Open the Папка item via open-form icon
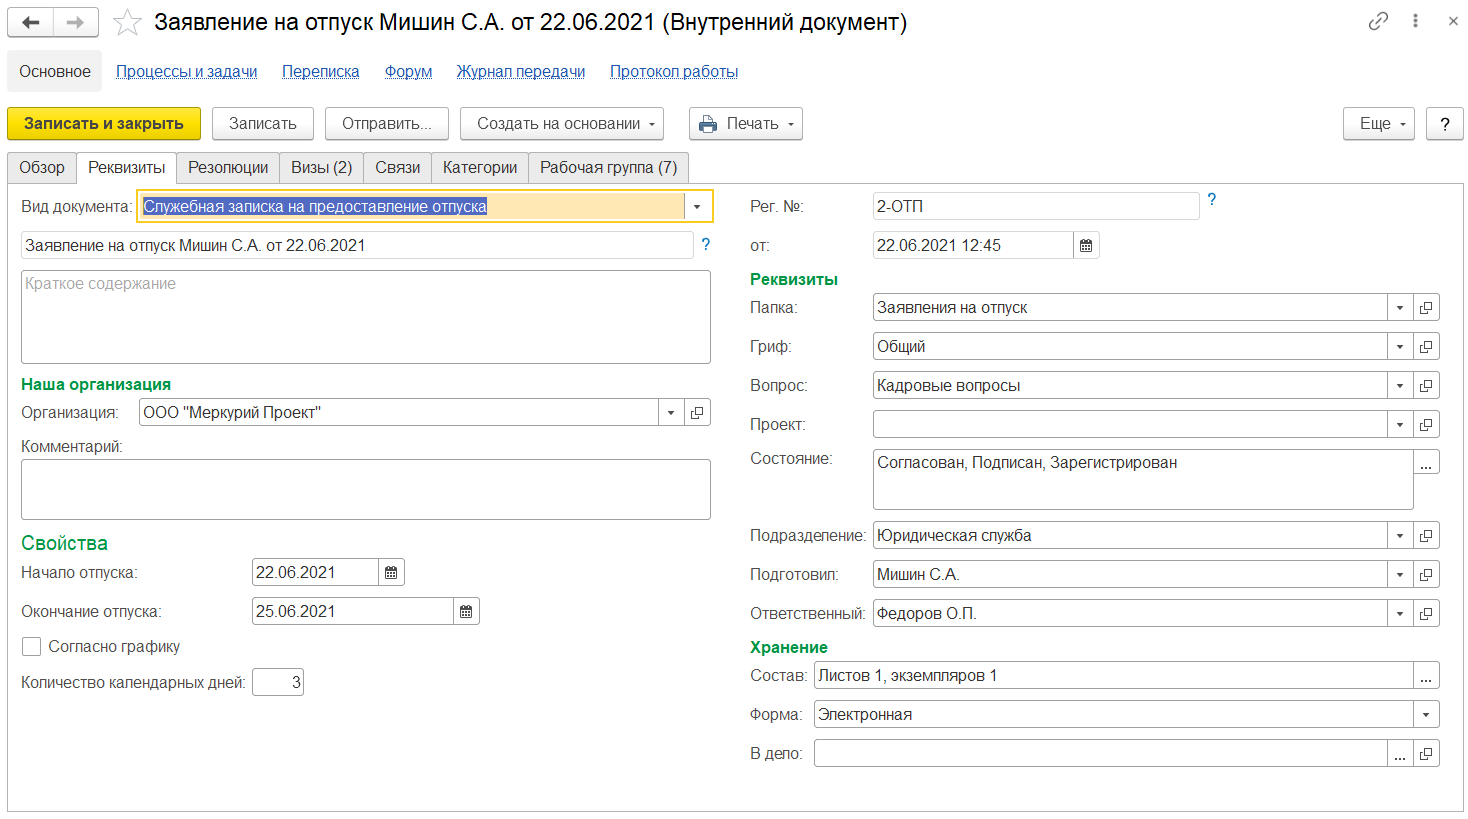Image resolution: width=1468 pixels, height=819 pixels. click(x=1426, y=308)
